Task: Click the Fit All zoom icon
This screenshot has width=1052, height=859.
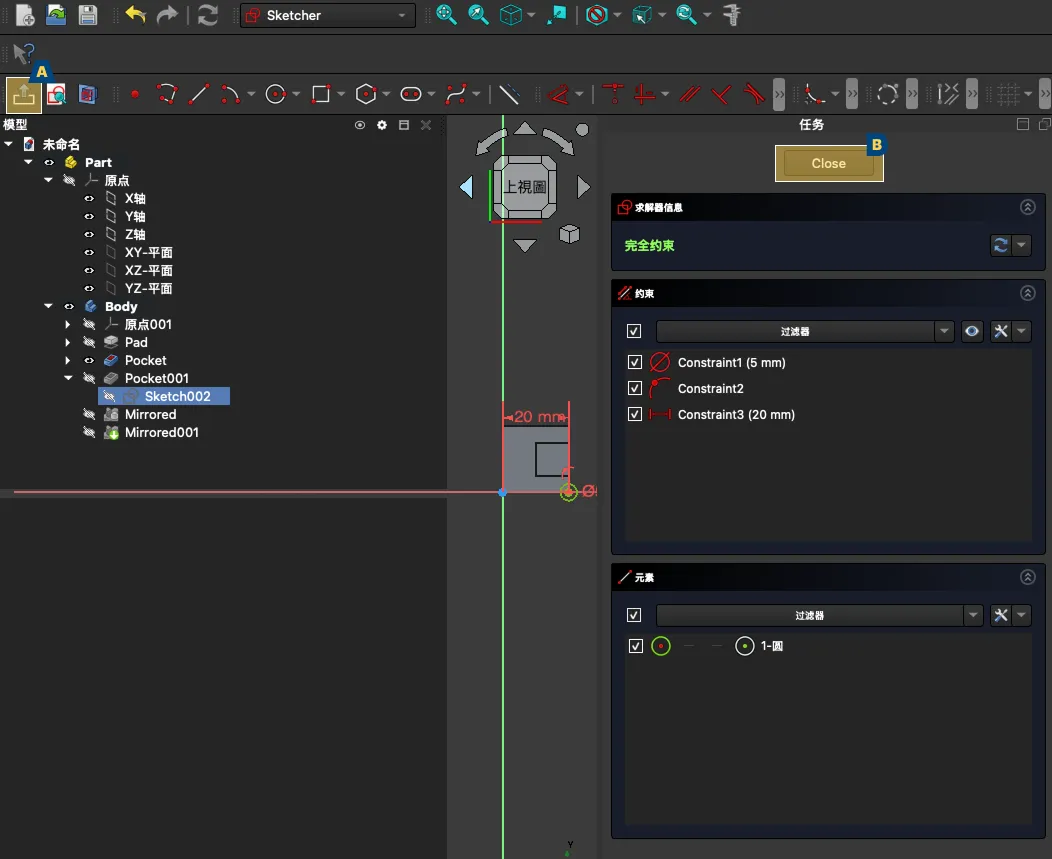Action: pos(446,15)
